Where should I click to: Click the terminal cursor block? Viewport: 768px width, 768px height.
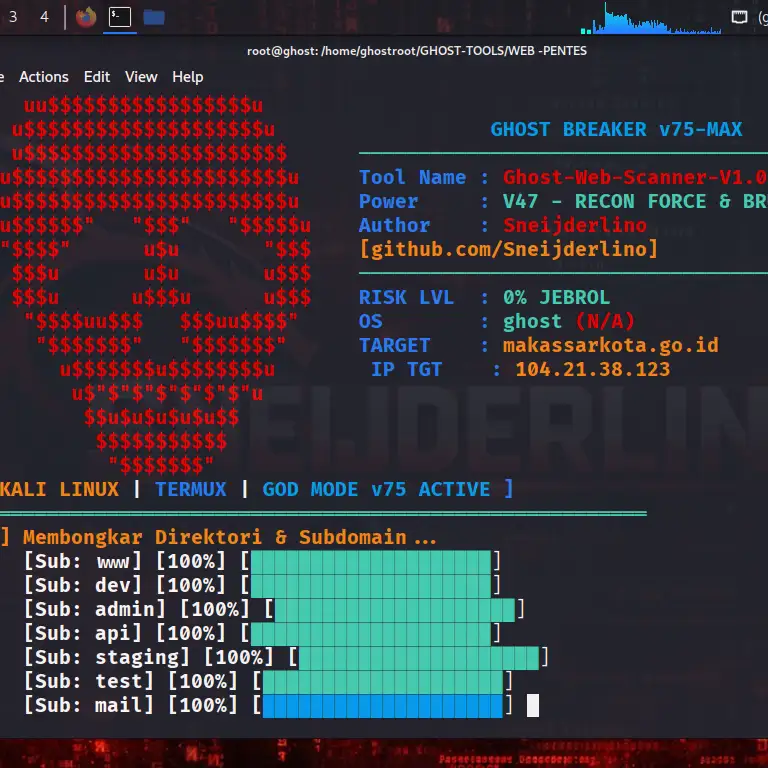point(533,705)
